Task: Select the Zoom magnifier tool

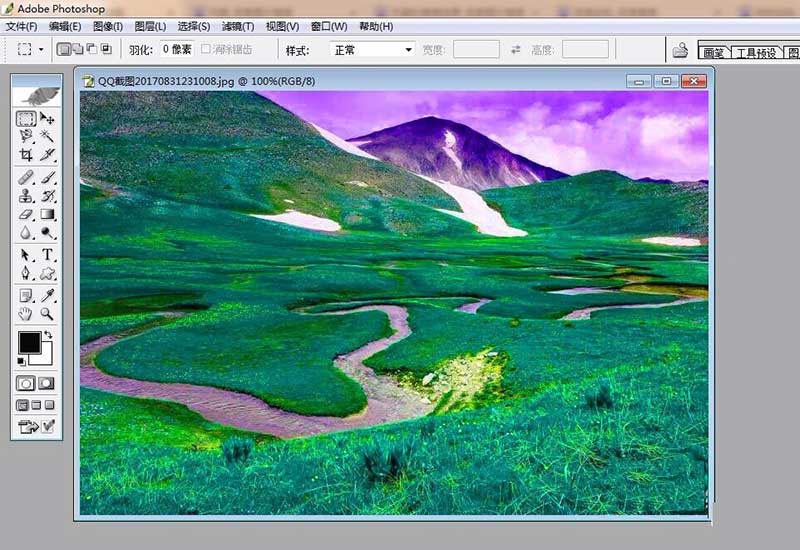Action: (x=47, y=314)
